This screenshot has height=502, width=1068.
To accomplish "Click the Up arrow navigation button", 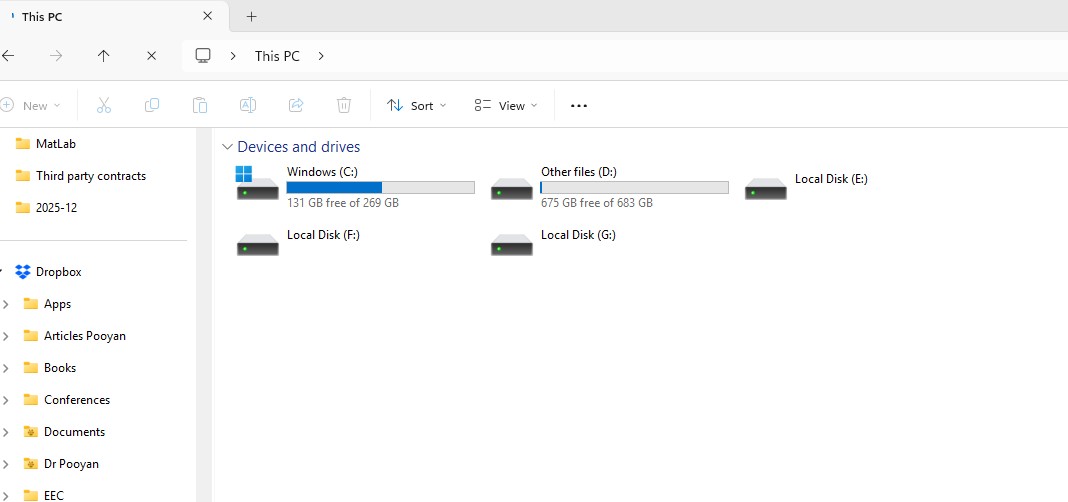I will click(103, 56).
